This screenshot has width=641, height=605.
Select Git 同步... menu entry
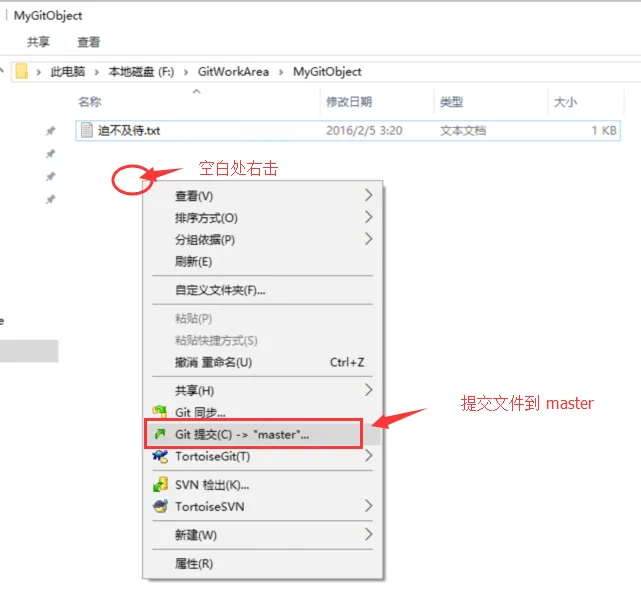click(x=262, y=412)
